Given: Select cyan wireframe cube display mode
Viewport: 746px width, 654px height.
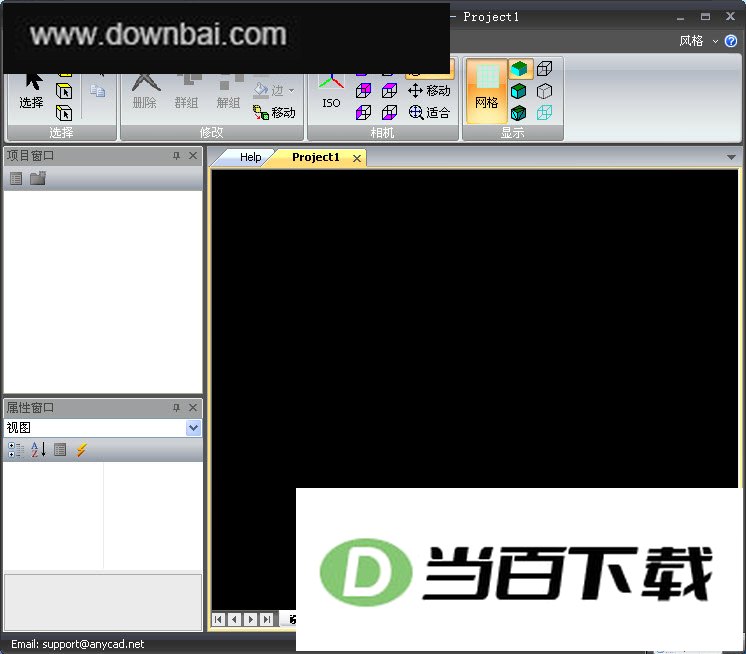Looking at the screenshot, I should pos(544,113).
